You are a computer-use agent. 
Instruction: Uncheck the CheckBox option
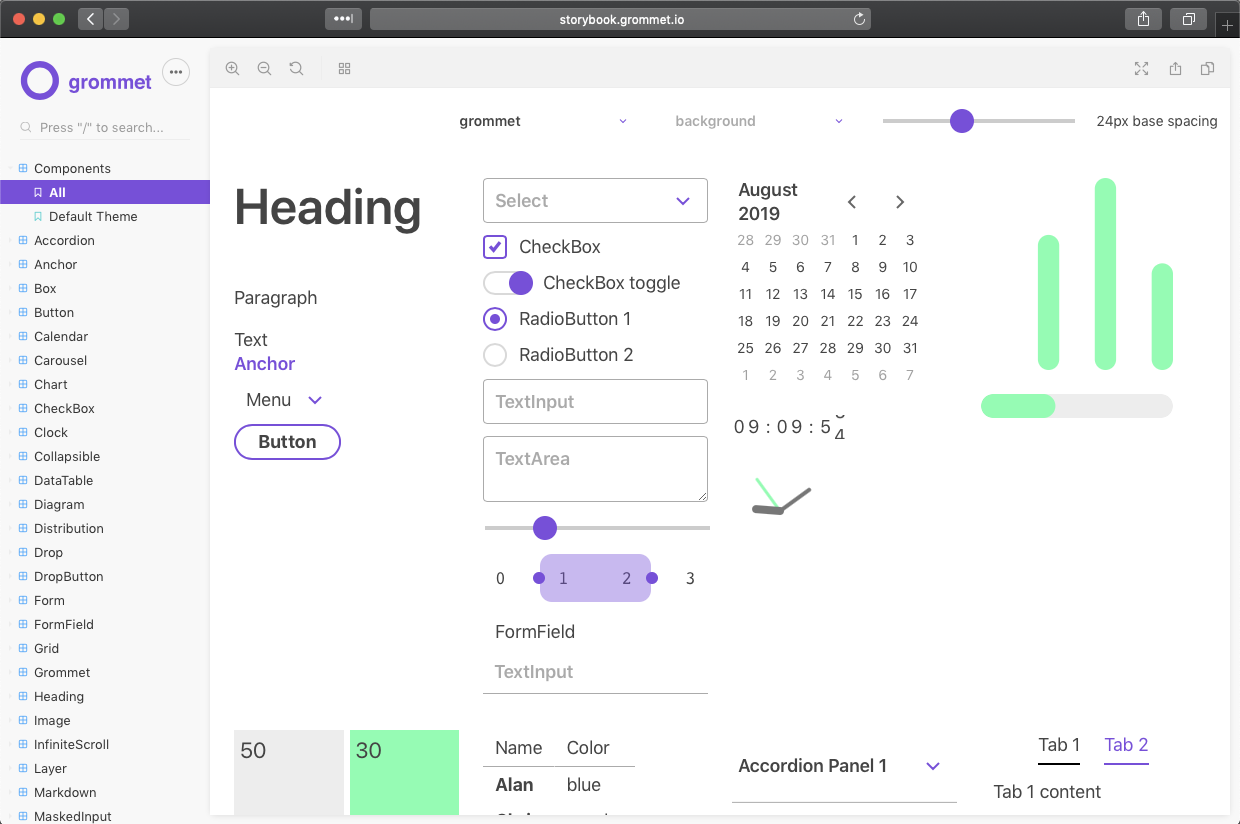coord(495,247)
